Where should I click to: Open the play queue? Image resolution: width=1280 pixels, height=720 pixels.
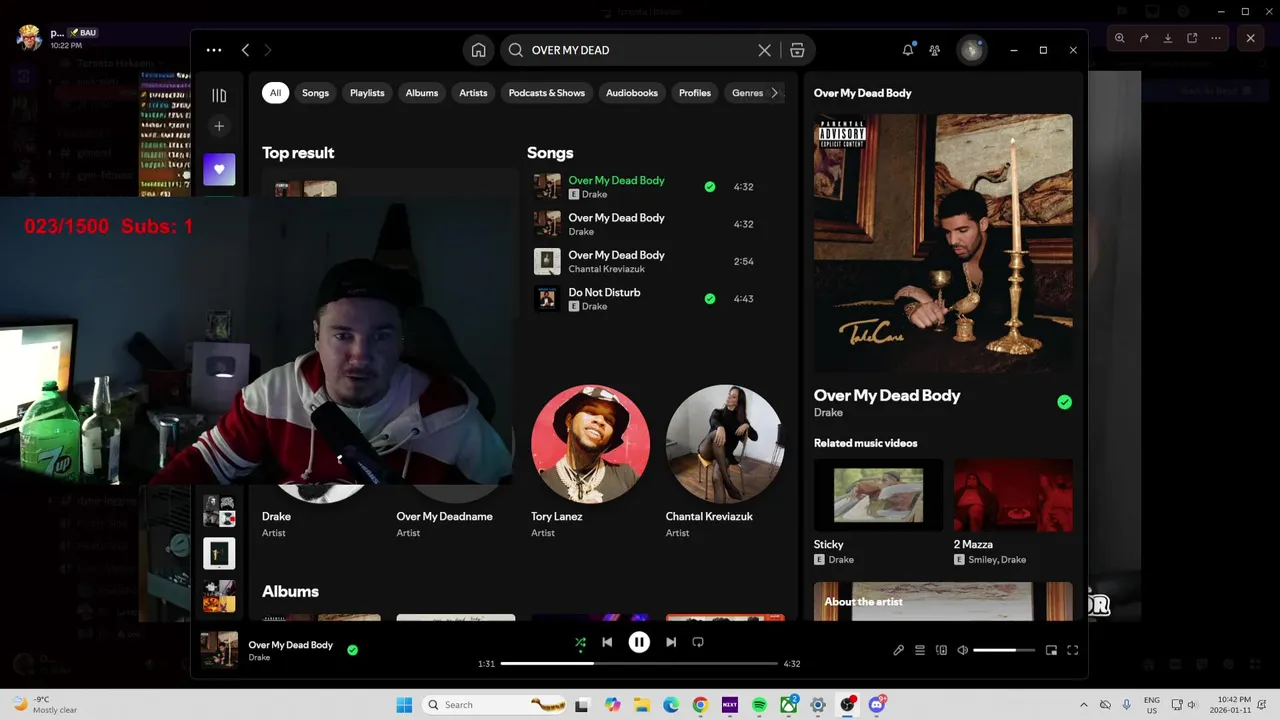(920, 650)
